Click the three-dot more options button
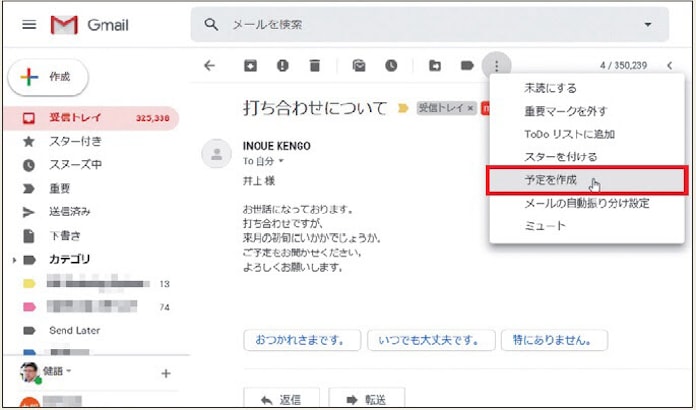 (496, 66)
